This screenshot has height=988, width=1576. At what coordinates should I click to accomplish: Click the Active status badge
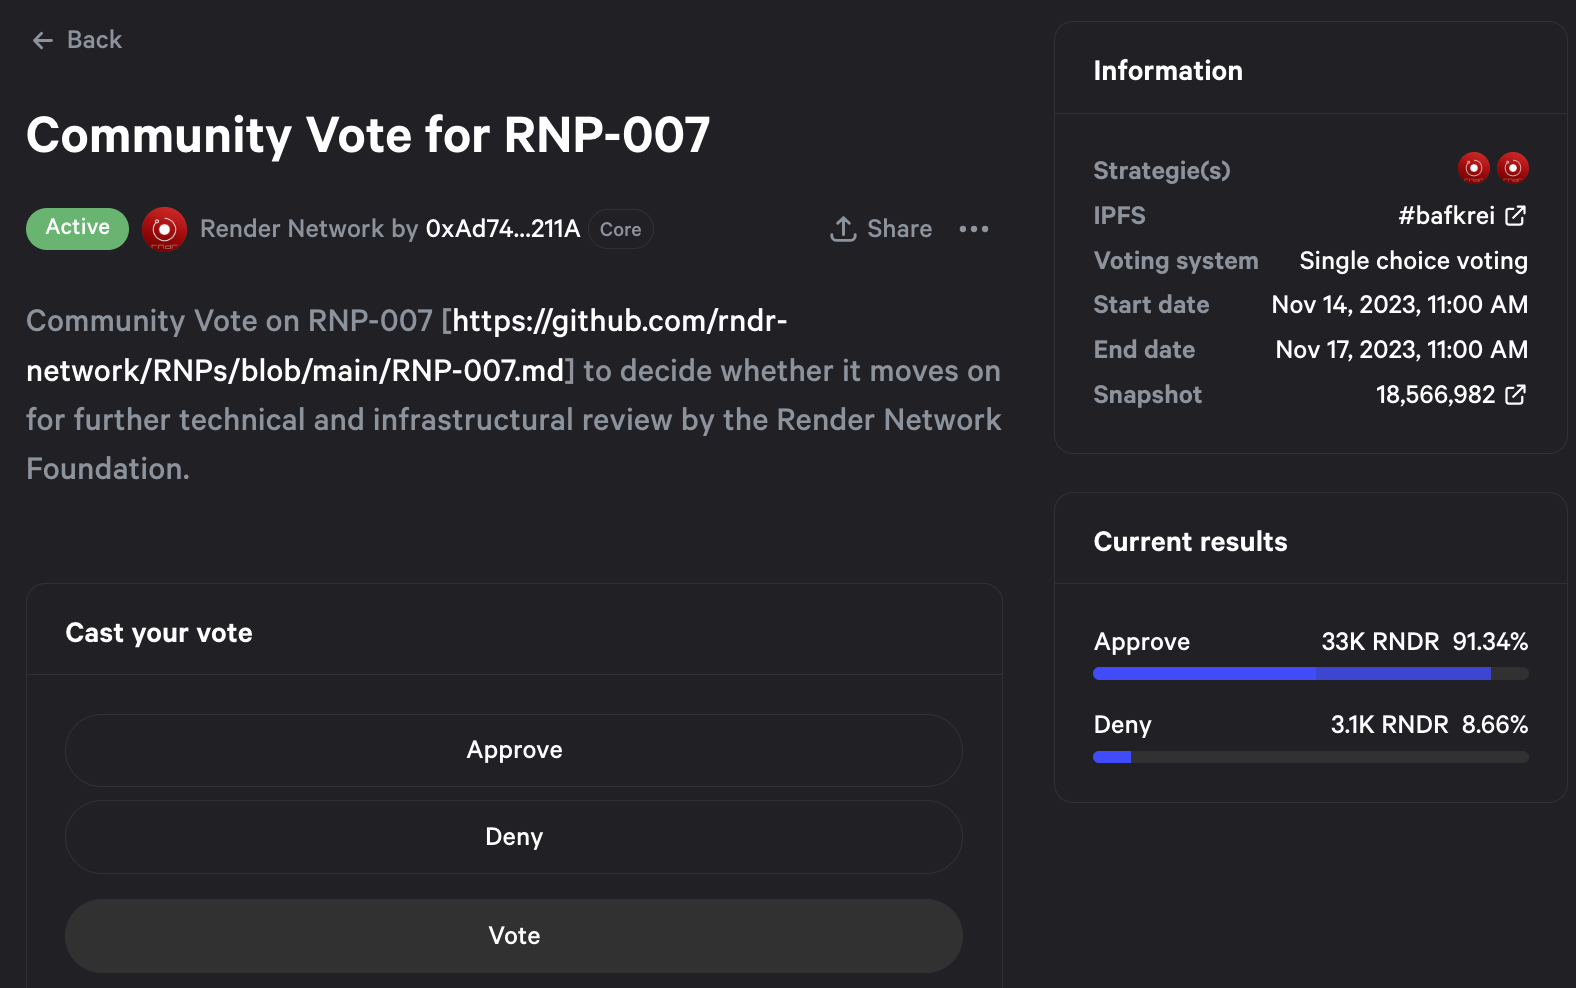[x=77, y=228]
